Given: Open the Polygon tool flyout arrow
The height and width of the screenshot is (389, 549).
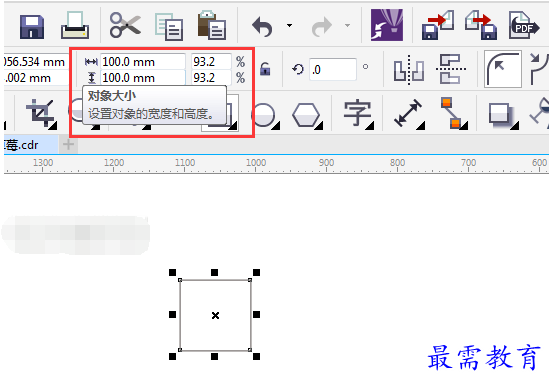Looking at the screenshot, I should 318,126.
